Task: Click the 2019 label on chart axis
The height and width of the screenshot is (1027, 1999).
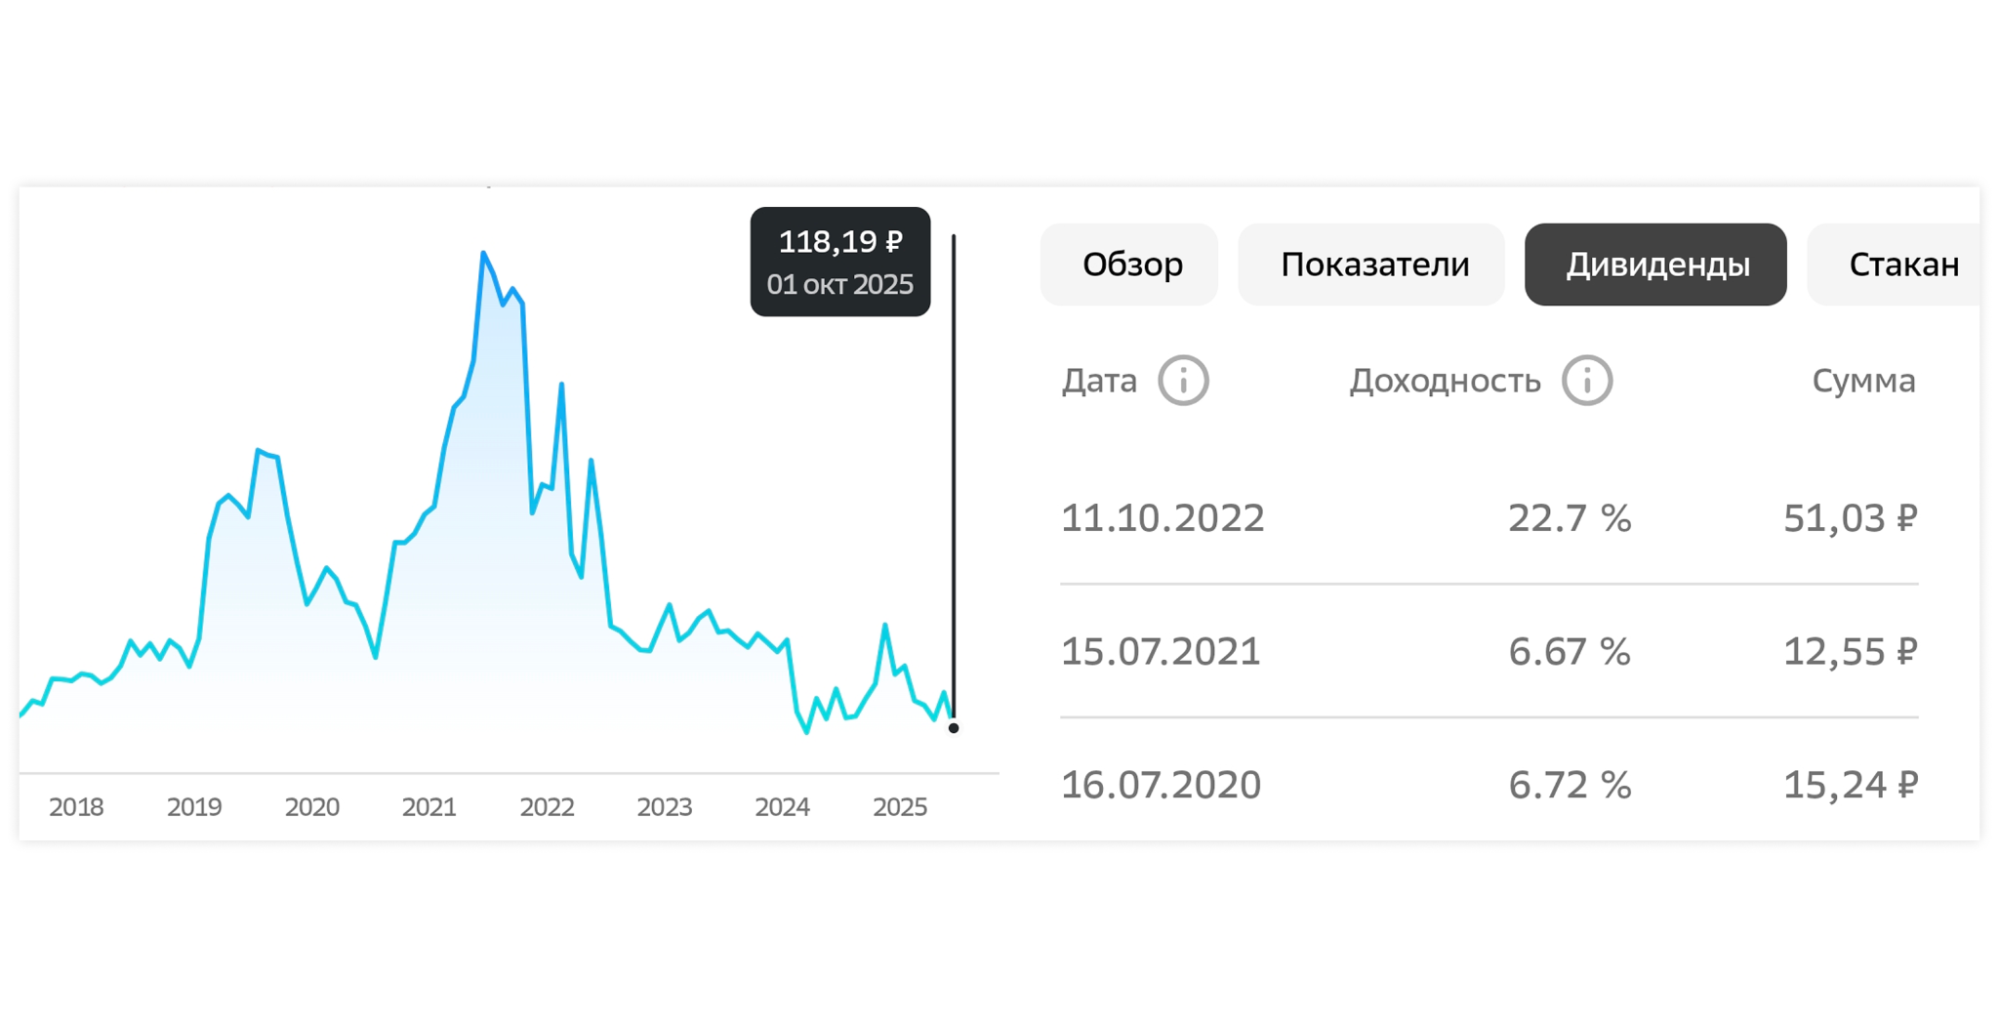Action: [x=194, y=807]
